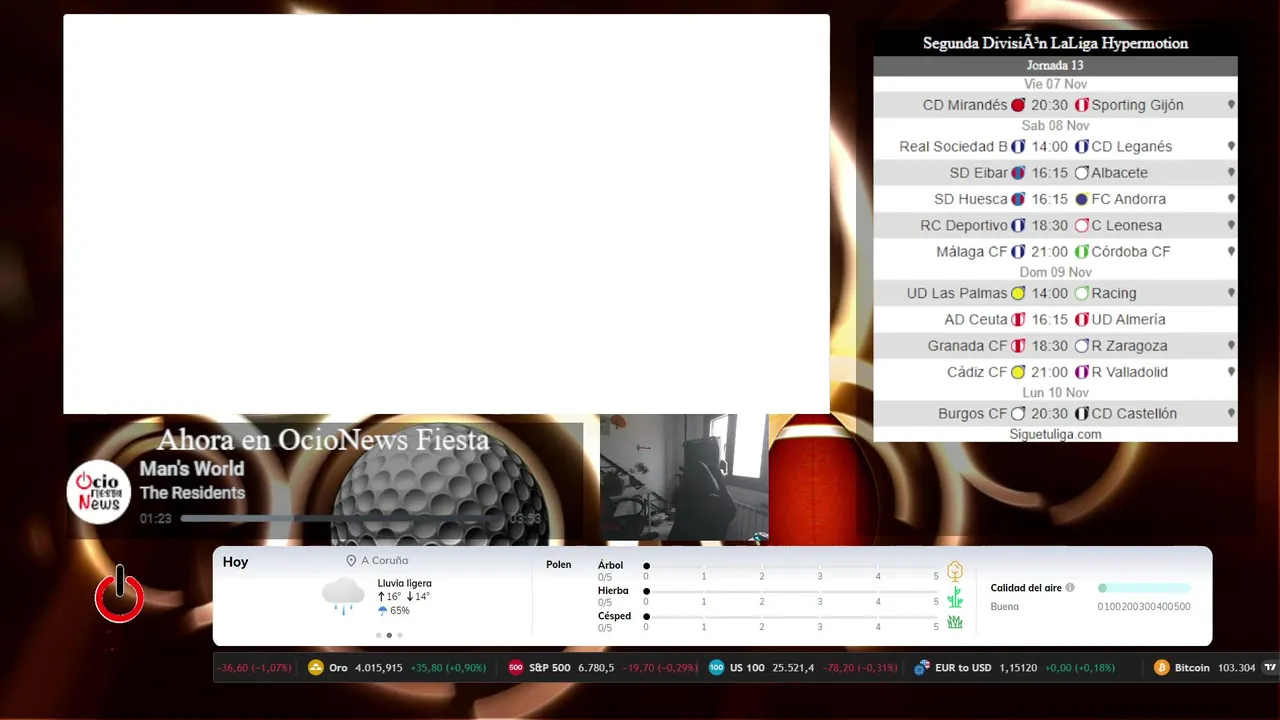This screenshot has width=1280, height=720.
Task: Click the A Coruña location pin icon
Action: pyautogui.click(x=351, y=561)
